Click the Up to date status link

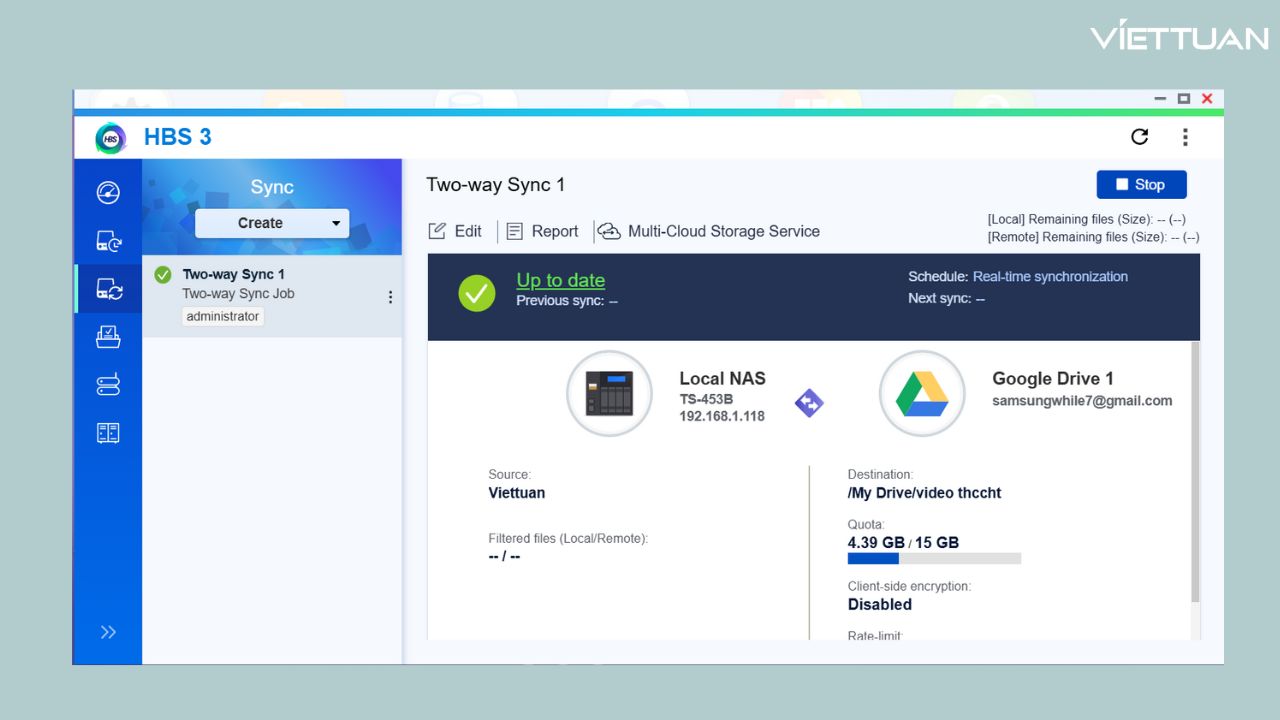click(560, 280)
